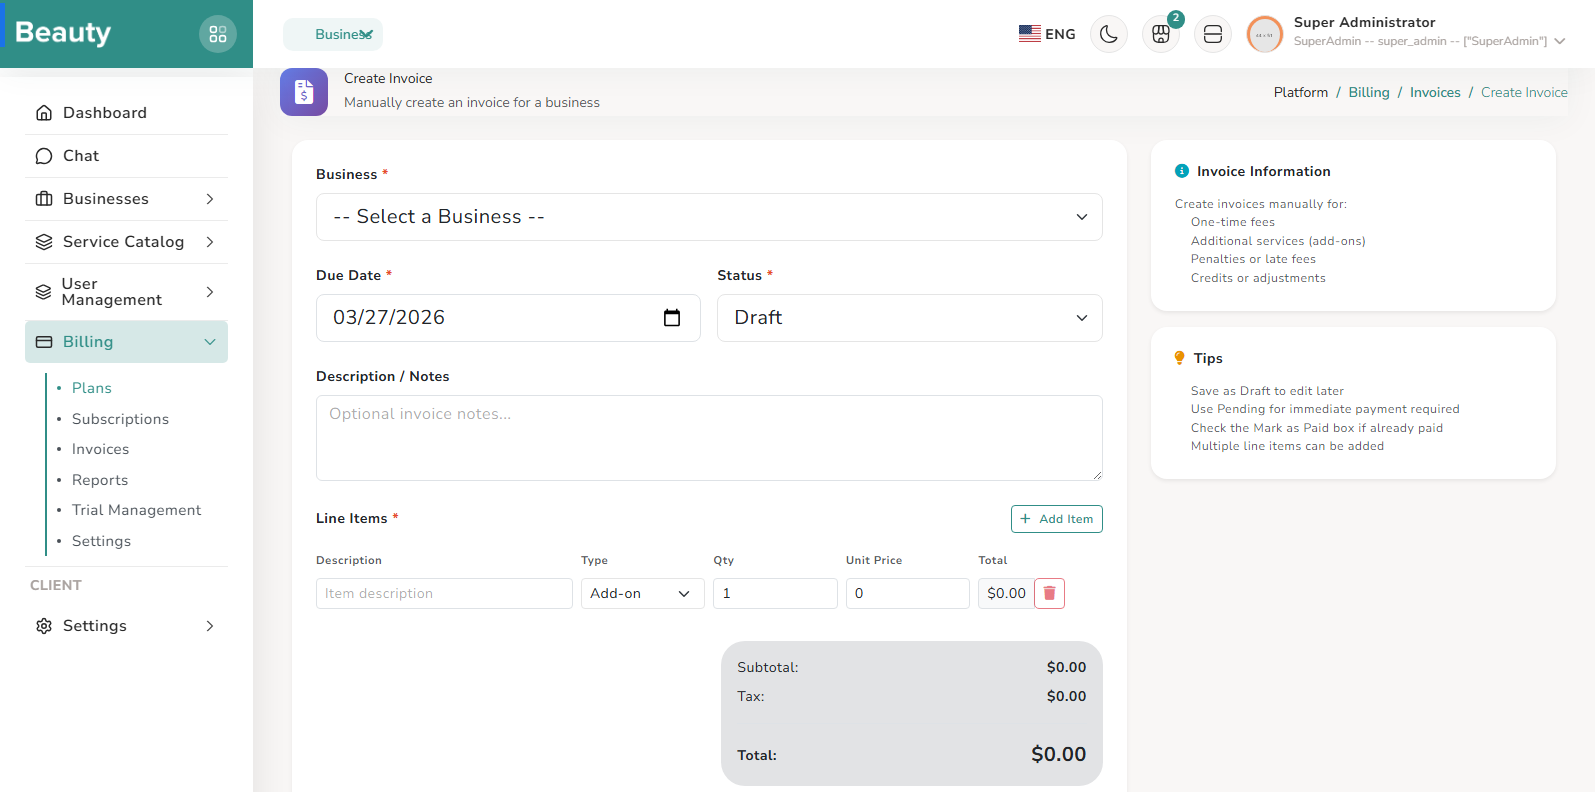Viewport: 1595px width, 792px height.
Task: Click the Unit Price field
Action: click(x=908, y=593)
